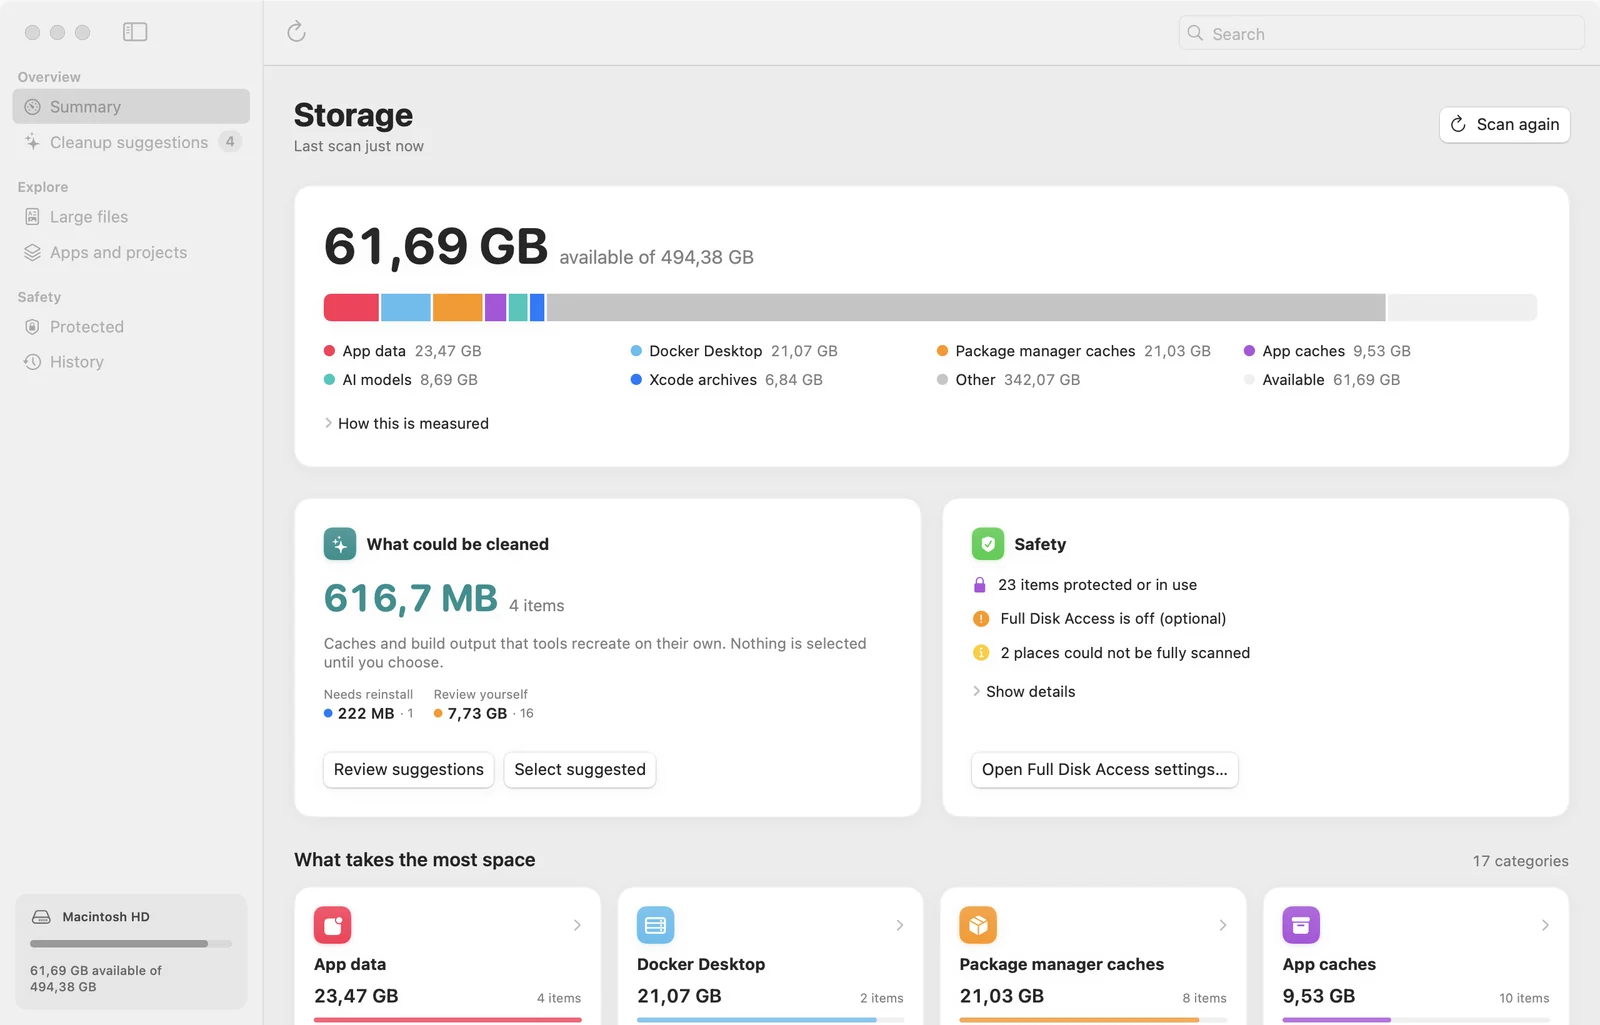
Task: Toggle the sidebar visibility icon
Action: [135, 32]
